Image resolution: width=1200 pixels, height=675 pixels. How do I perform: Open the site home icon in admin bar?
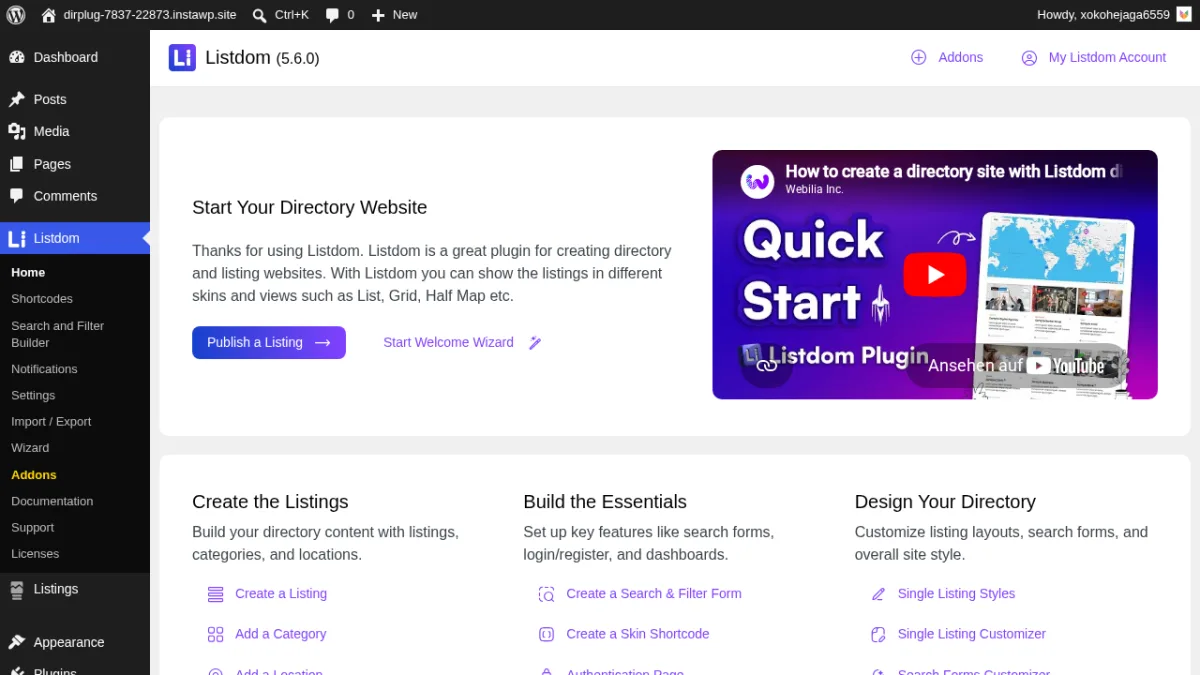pos(49,15)
